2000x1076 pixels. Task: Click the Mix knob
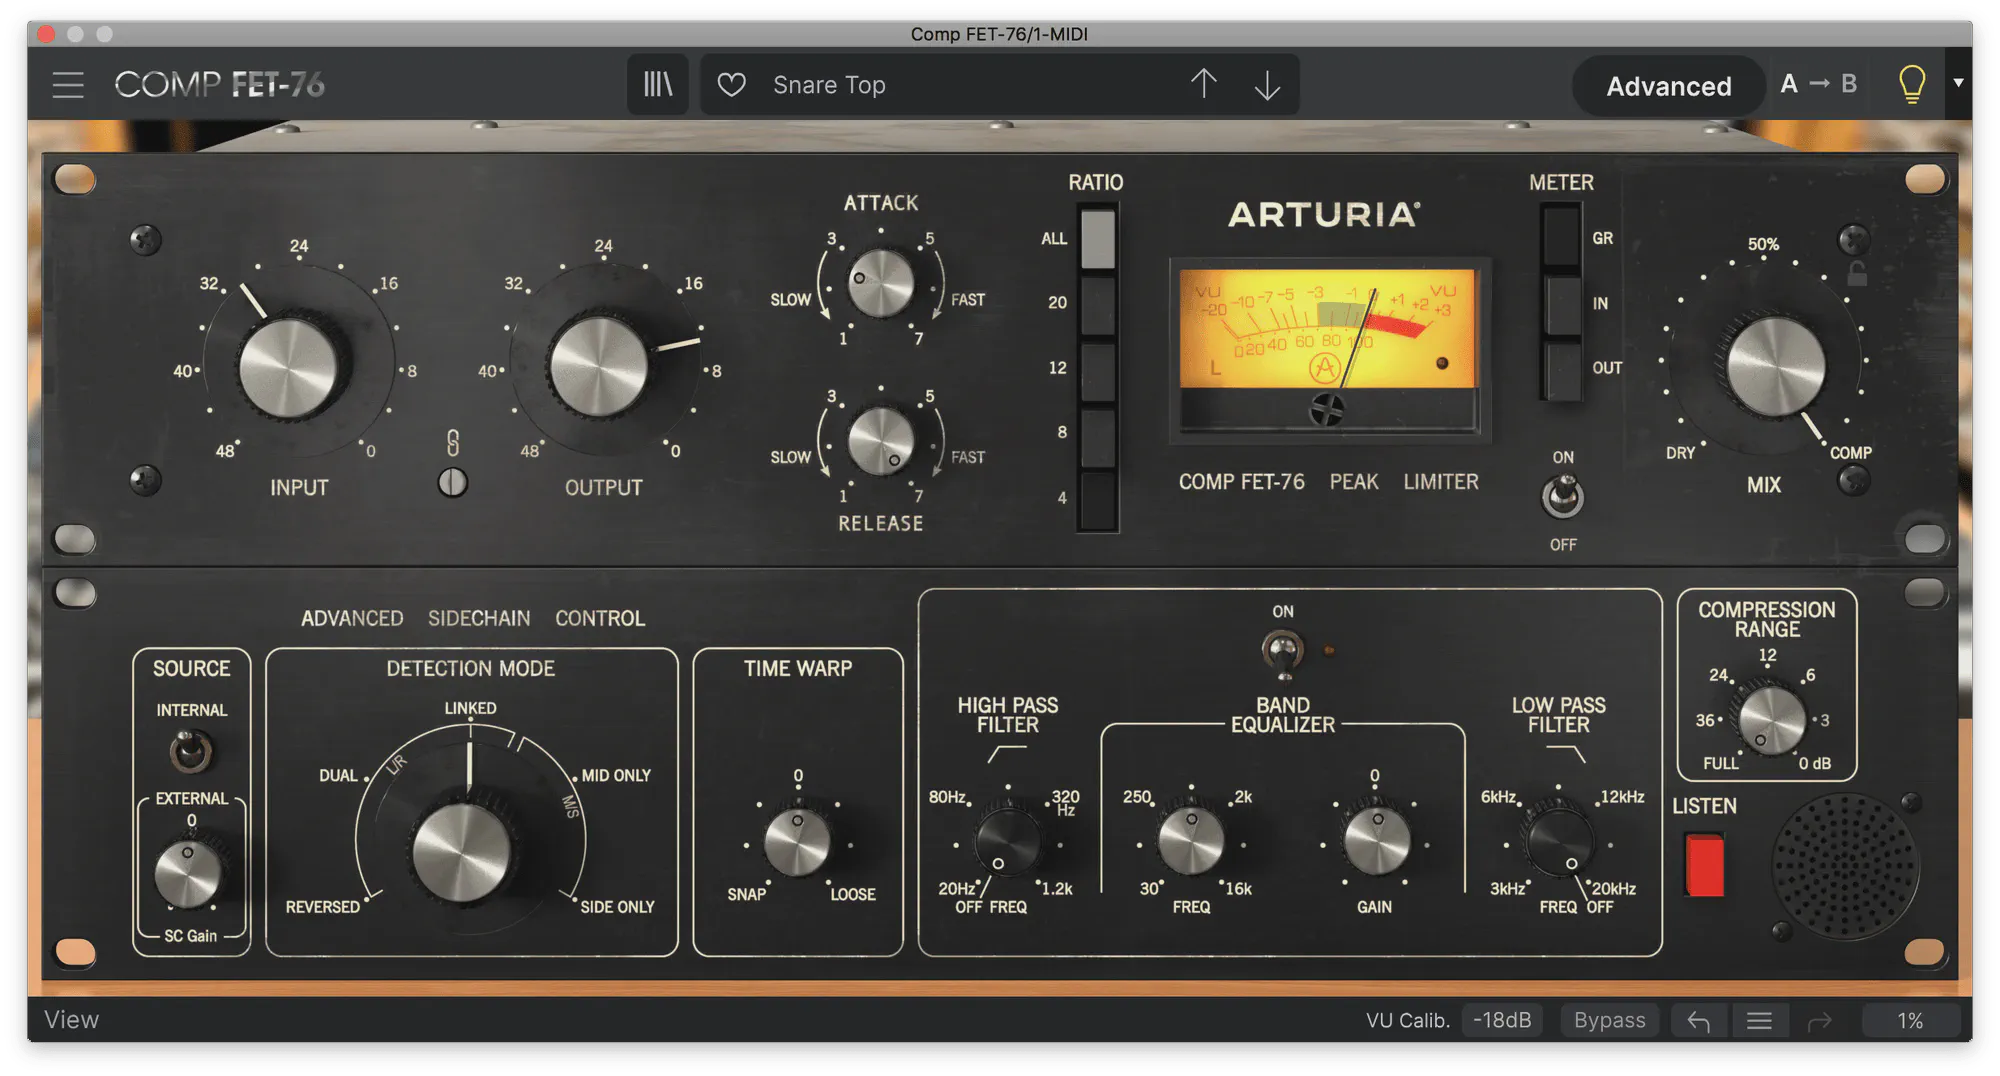tap(1775, 367)
